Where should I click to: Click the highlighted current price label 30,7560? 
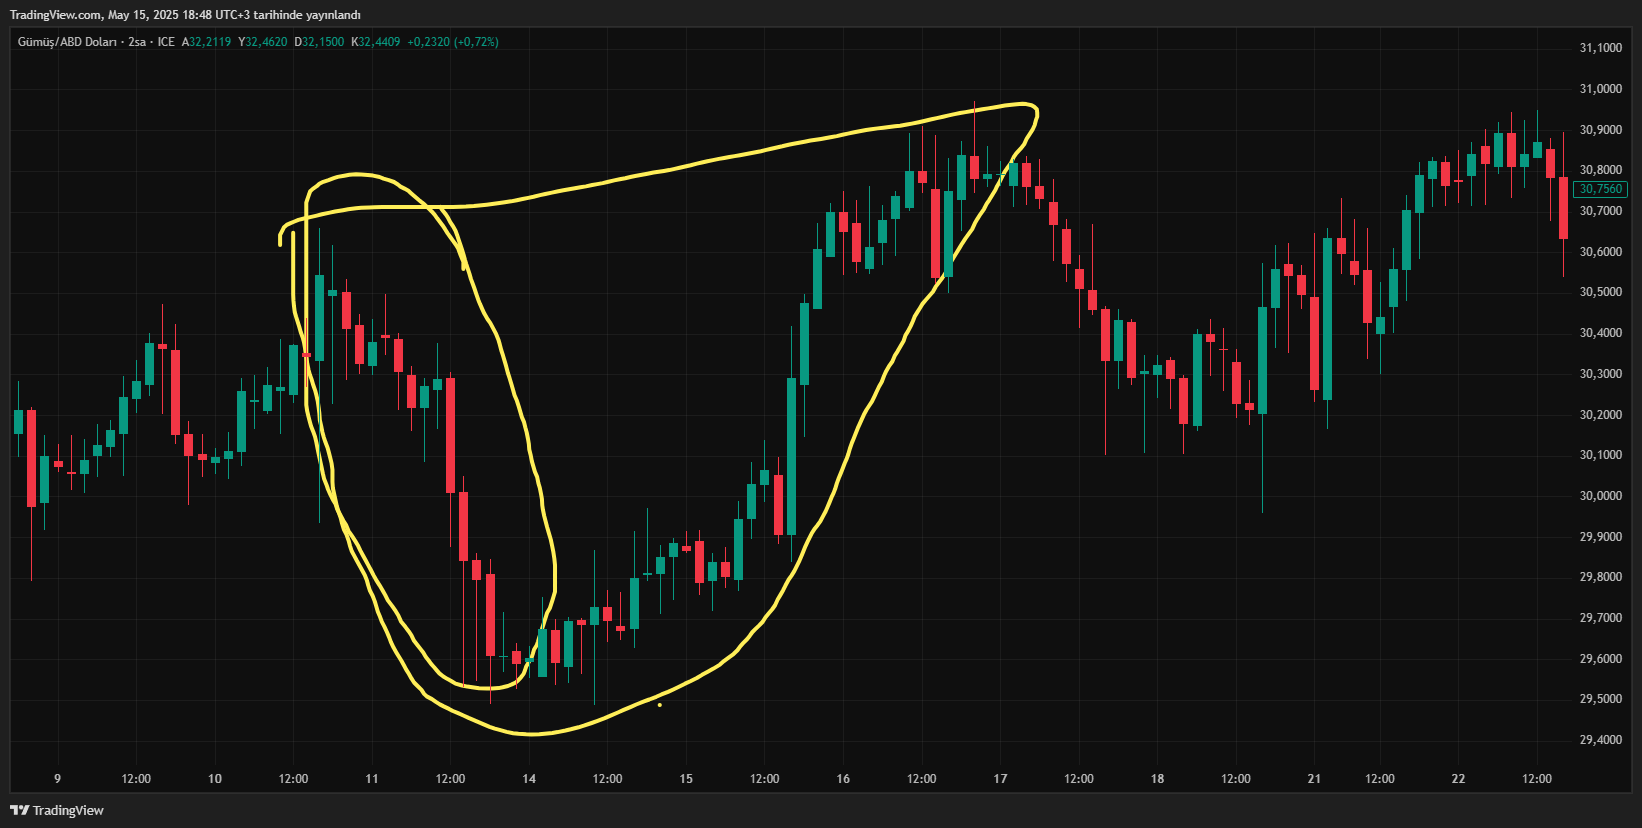click(1601, 189)
